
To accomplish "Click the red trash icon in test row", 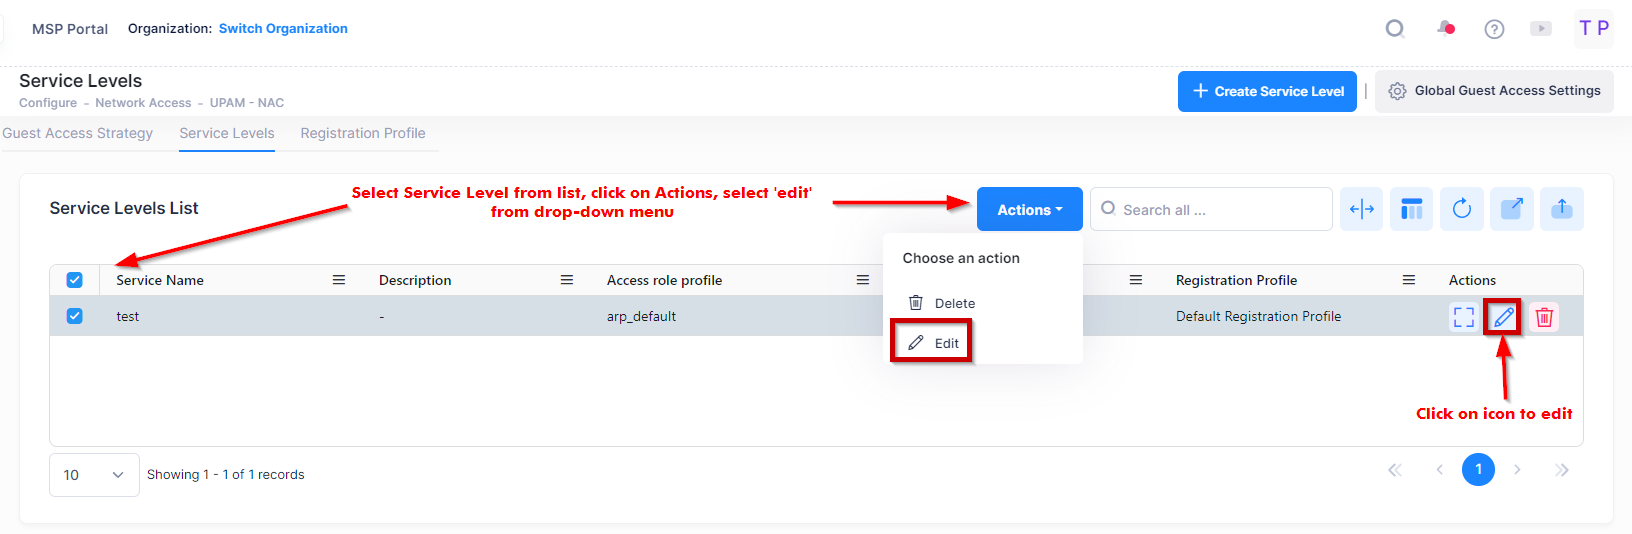I will tap(1544, 317).
